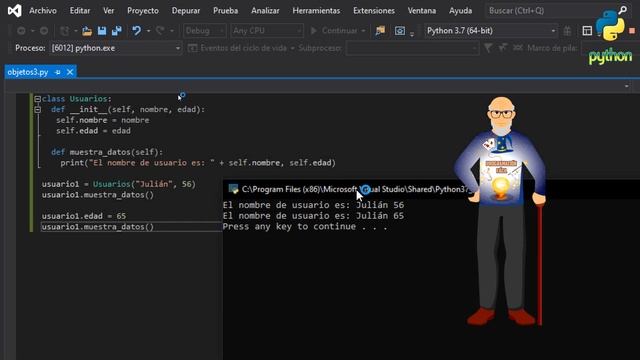The image size is (640, 360).
Task: Click 'Press any key to continue' console text
Action: [x=305, y=226]
